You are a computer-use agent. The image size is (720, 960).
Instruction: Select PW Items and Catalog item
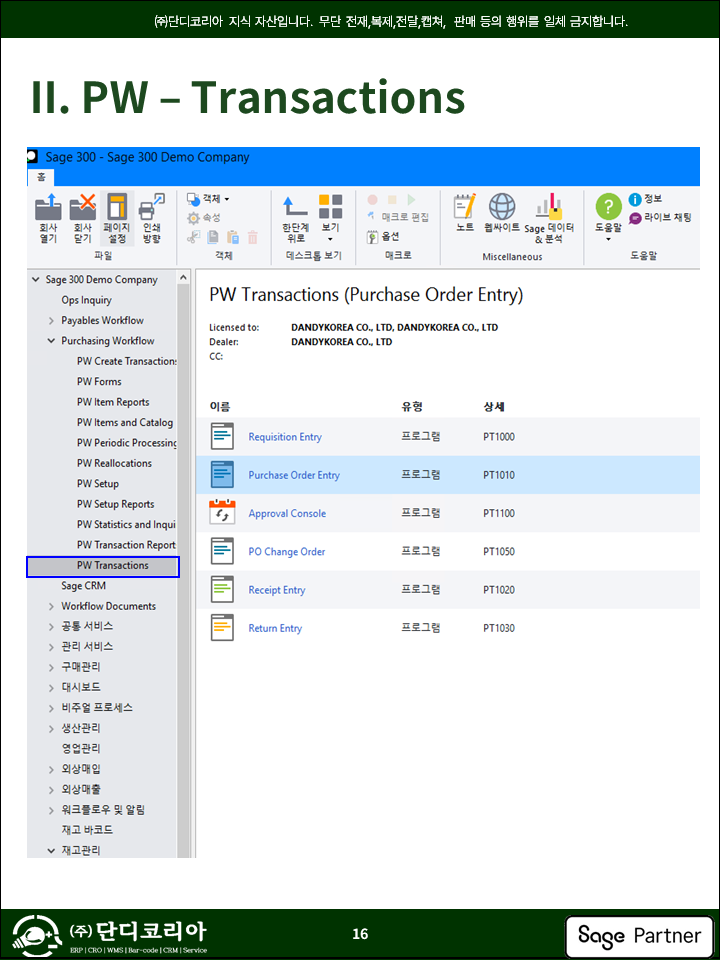click(x=125, y=422)
